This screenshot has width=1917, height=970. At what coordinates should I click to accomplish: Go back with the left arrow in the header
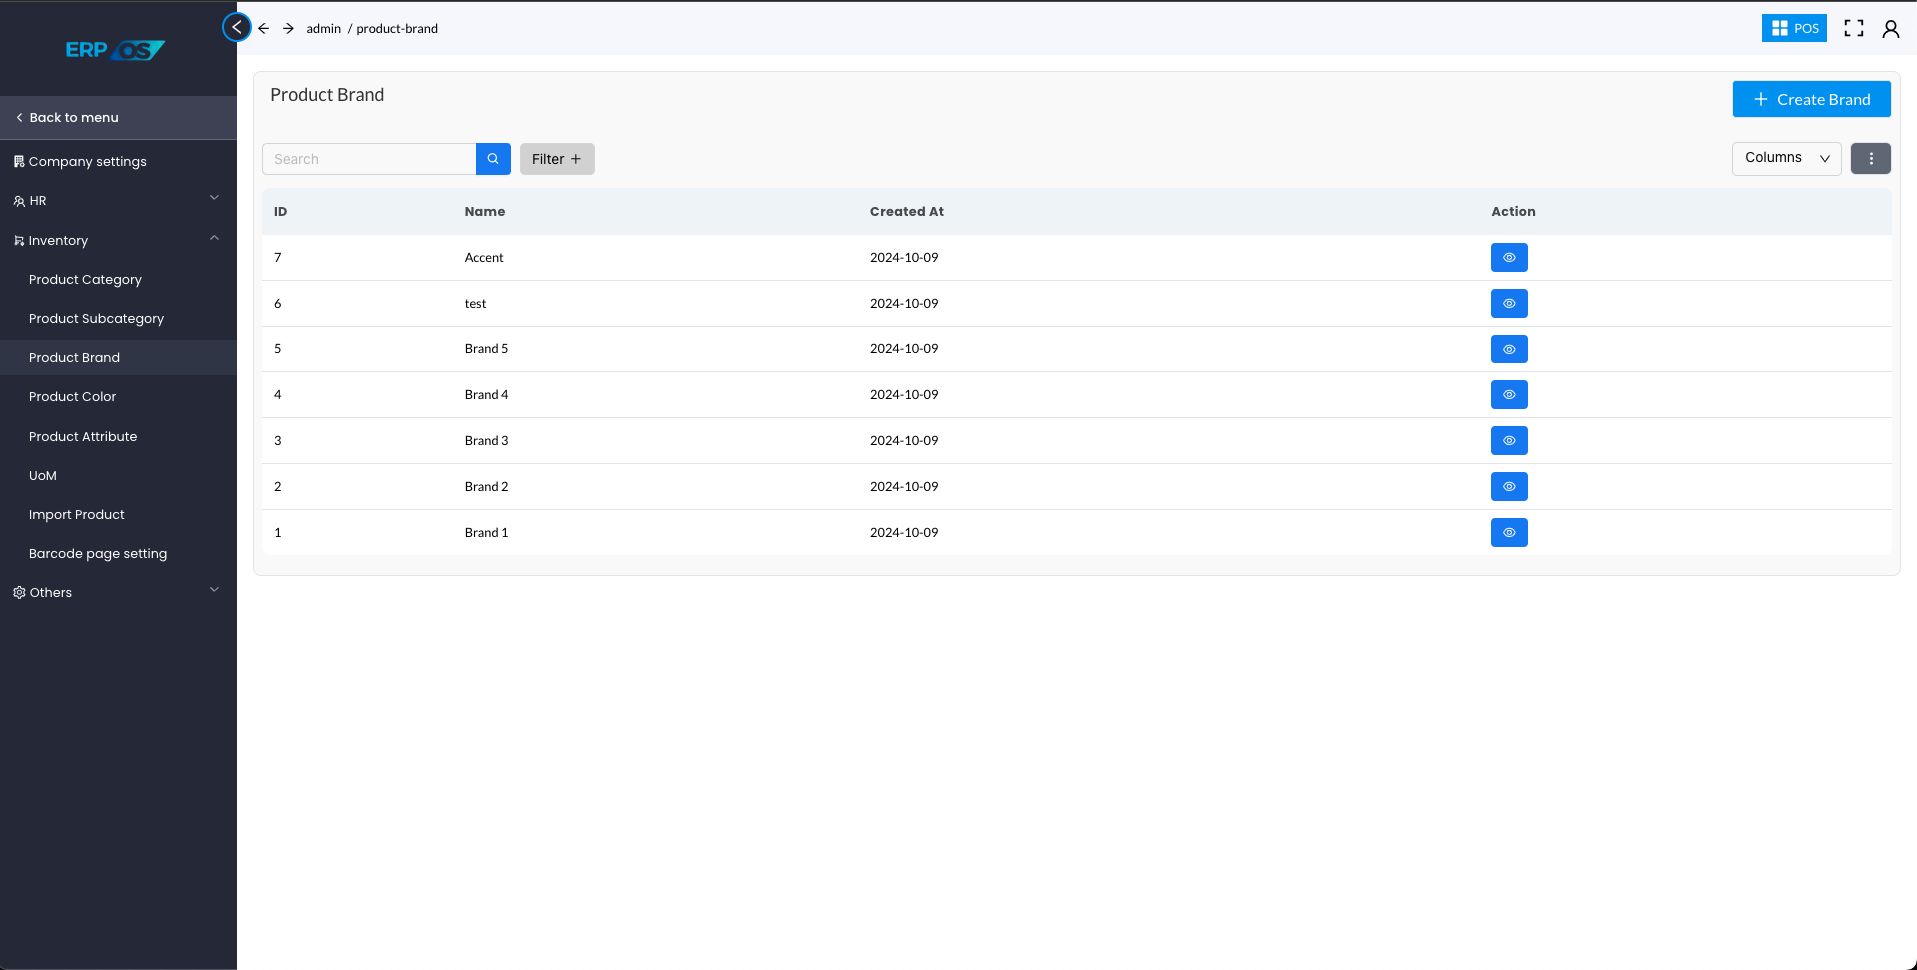[x=263, y=28]
